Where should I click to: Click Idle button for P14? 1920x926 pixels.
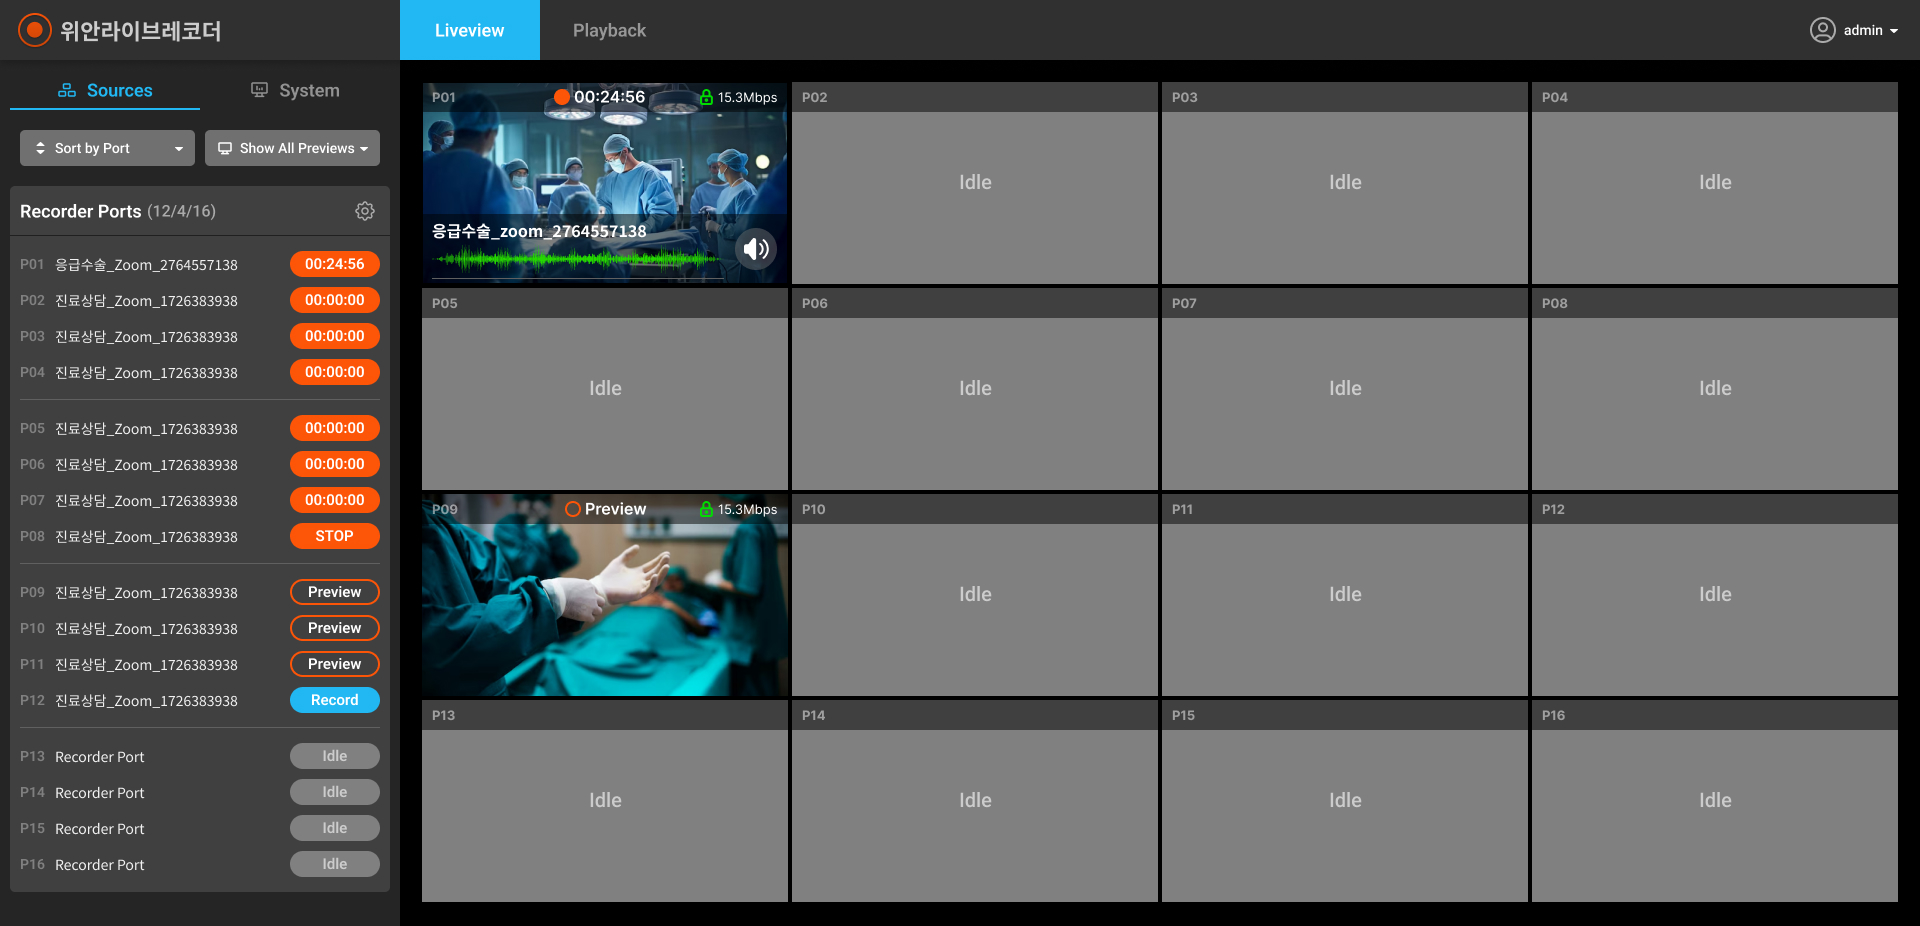[x=335, y=792]
